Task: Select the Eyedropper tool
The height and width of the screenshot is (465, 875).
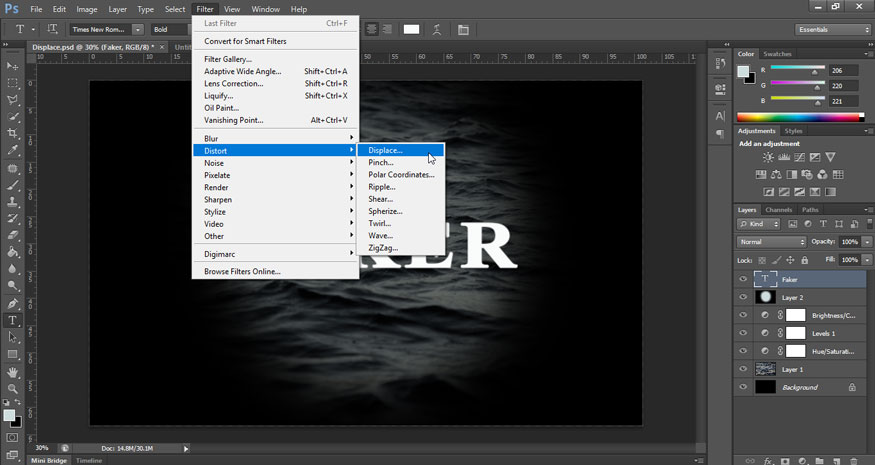Action: click(12, 150)
